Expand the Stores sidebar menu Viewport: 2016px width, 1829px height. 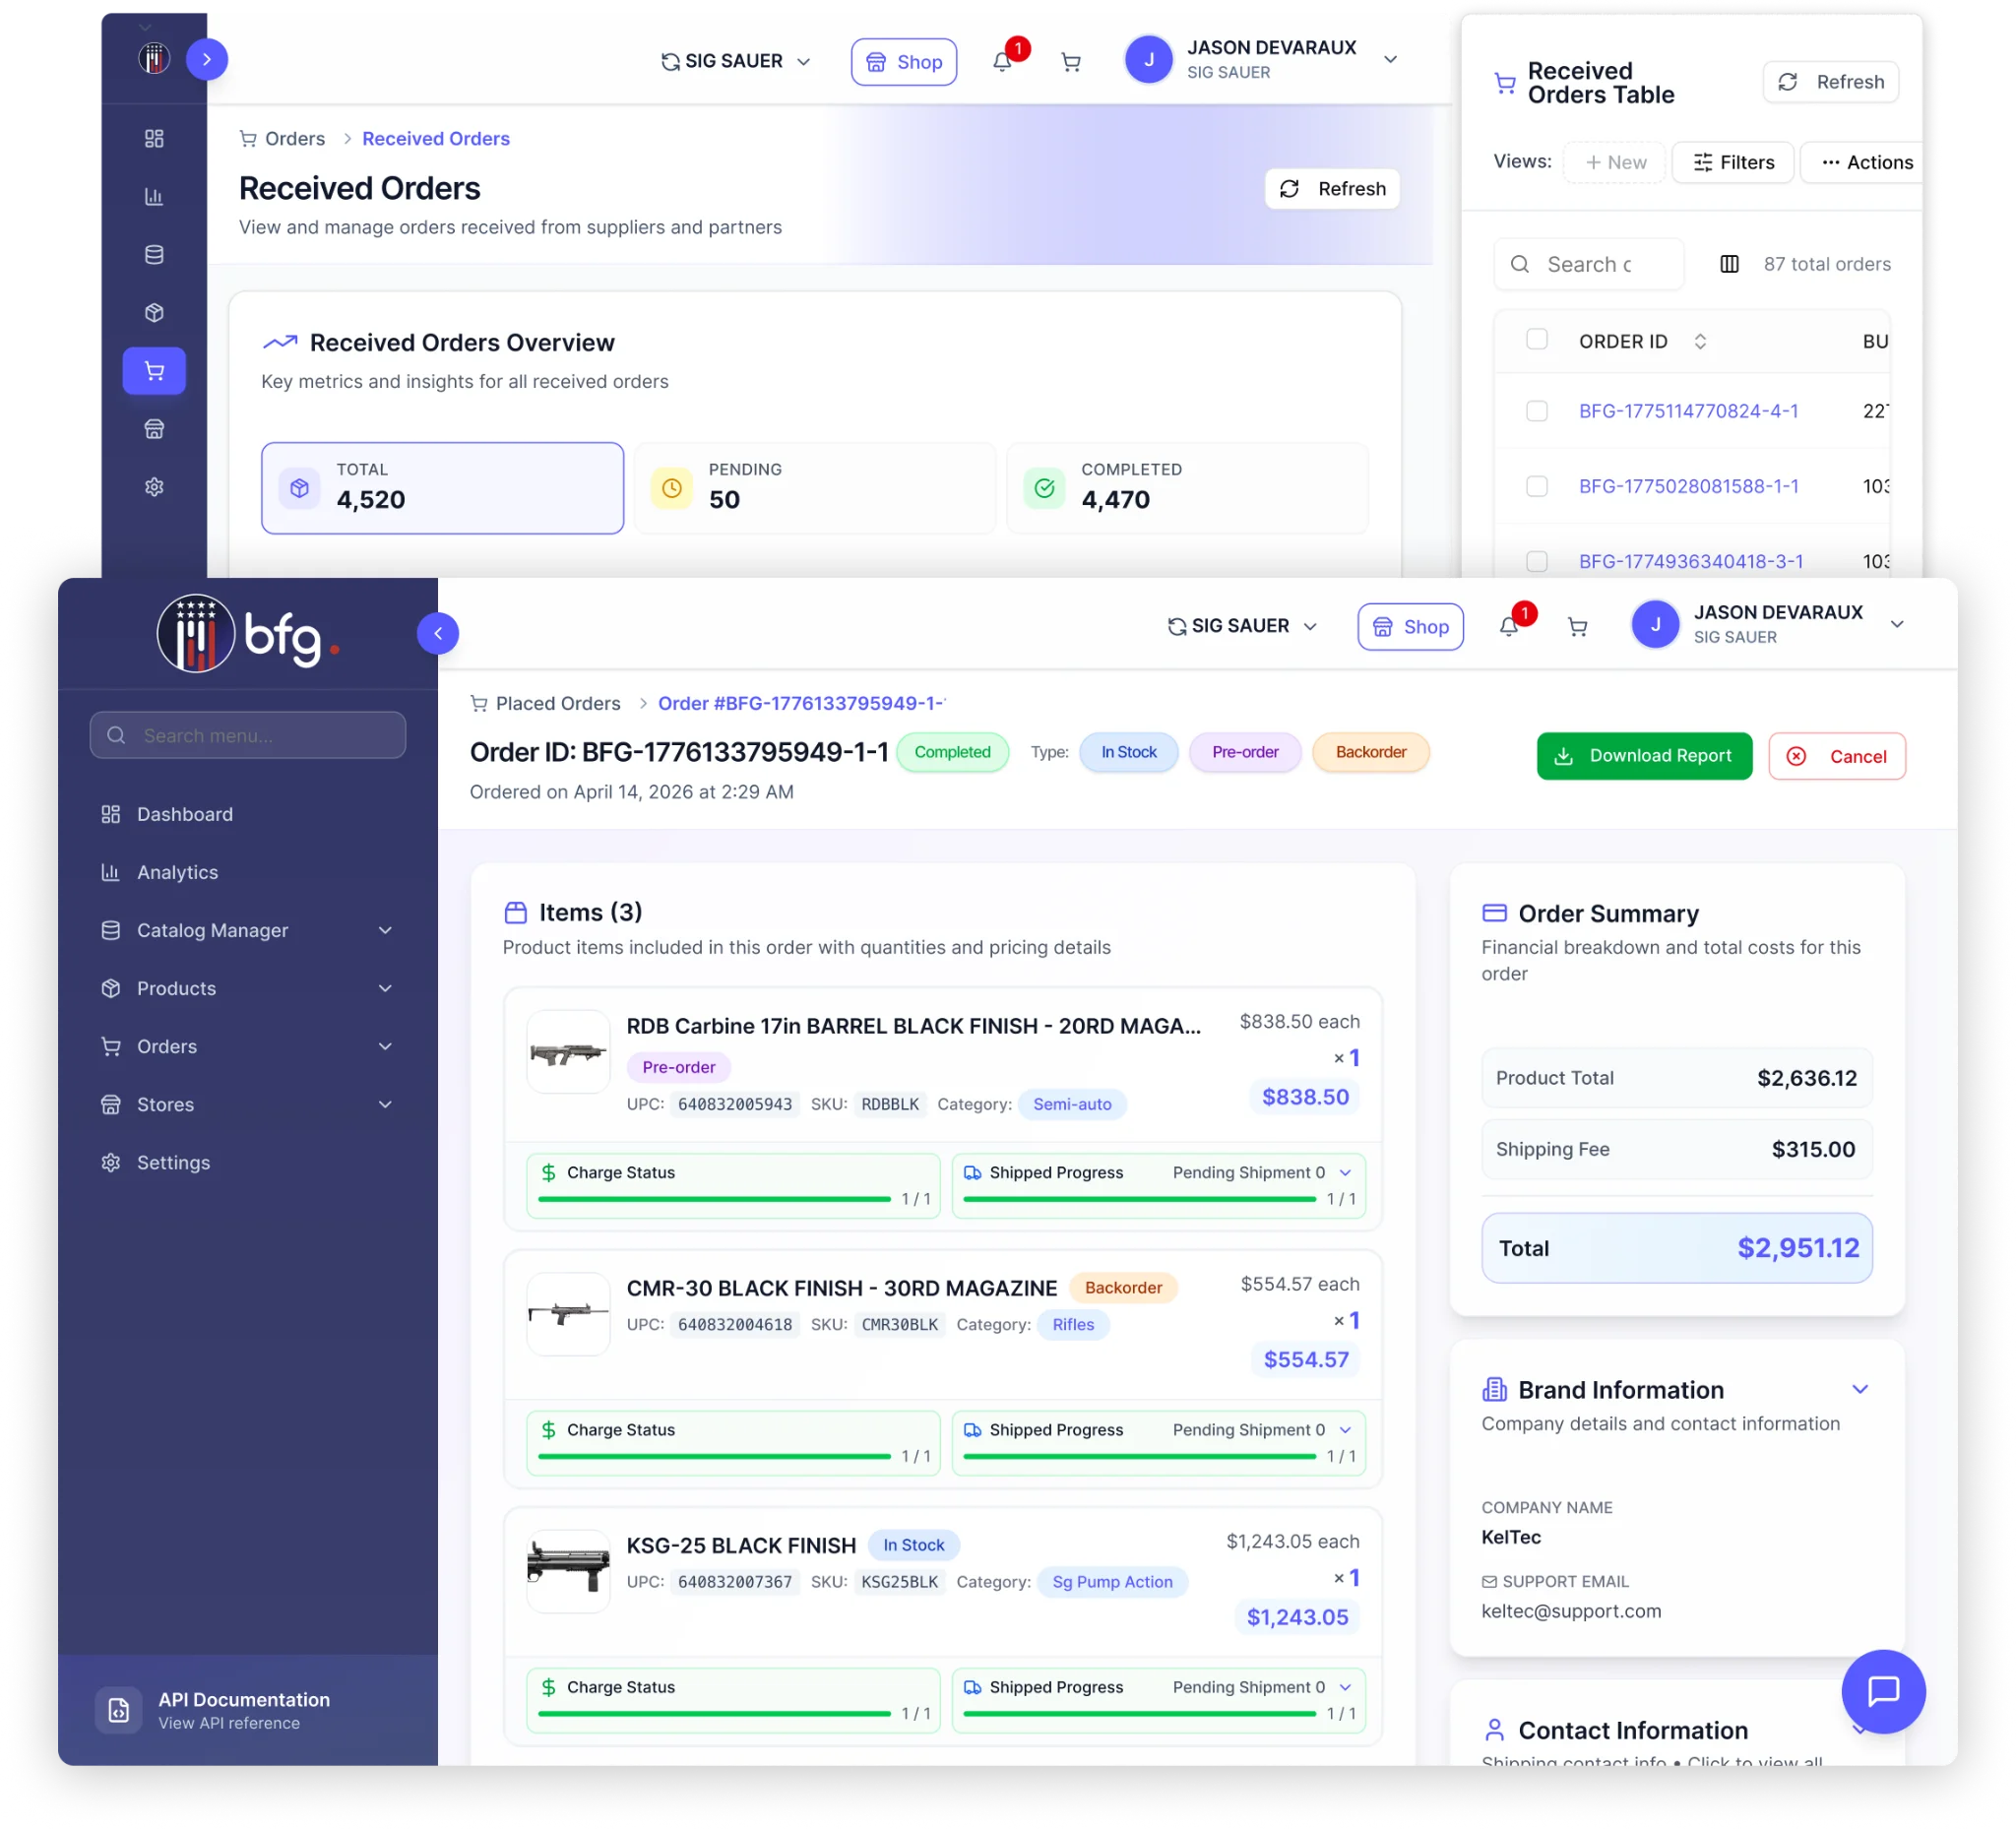click(x=248, y=1104)
